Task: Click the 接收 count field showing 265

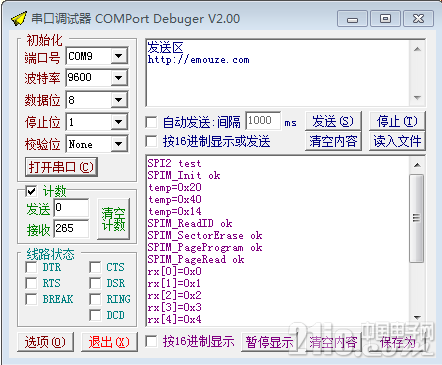Action: [x=72, y=228]
